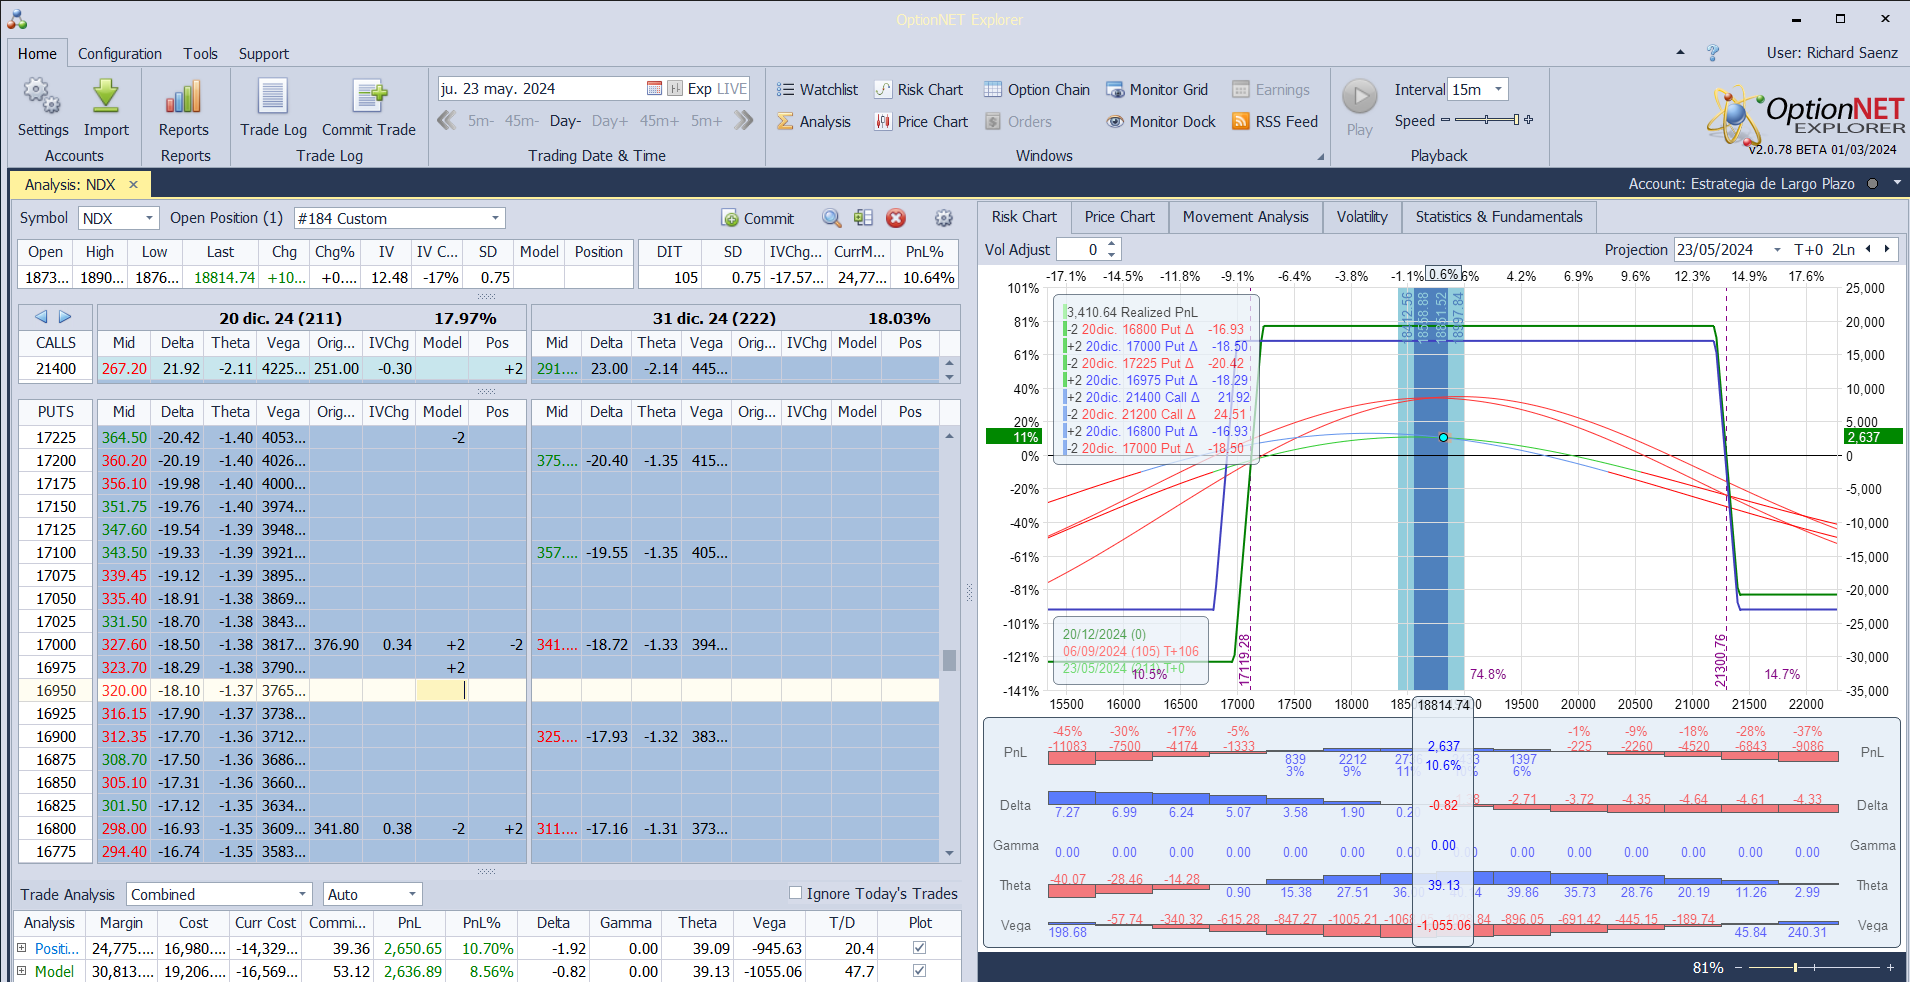Toggle Plot checkbox for Model row
This screenshot has width=1910, height=982.
tap(919, 970)
